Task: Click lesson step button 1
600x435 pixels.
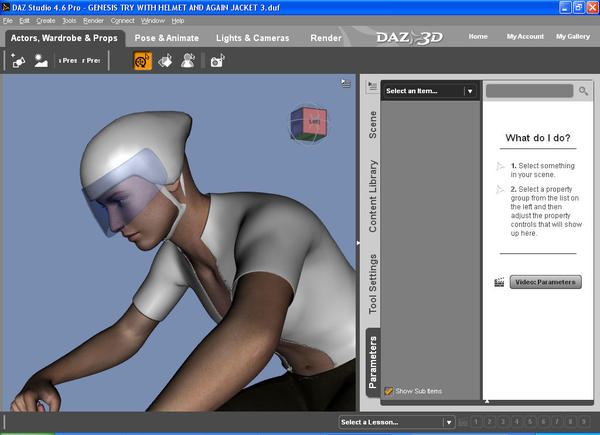Action: click(x=476, y=422)
